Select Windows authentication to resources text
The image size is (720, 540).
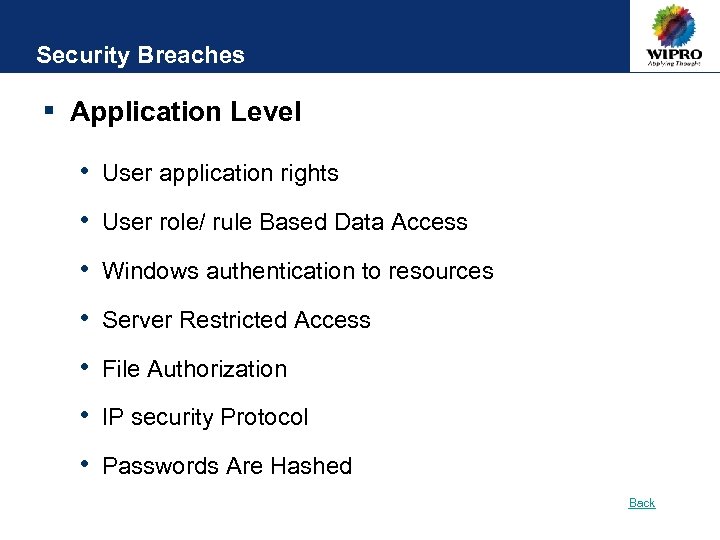(298, 271)
